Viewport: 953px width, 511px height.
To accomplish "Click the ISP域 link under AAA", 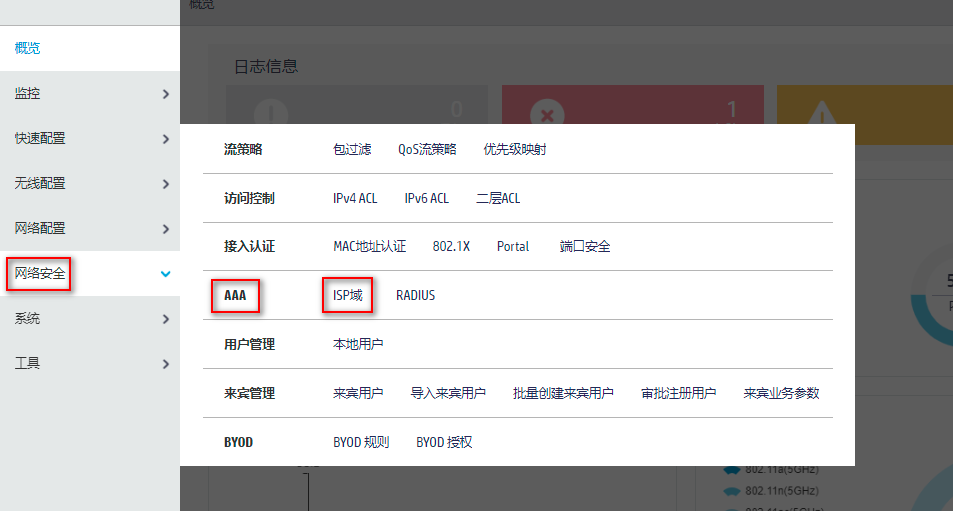I will [348, 295].
